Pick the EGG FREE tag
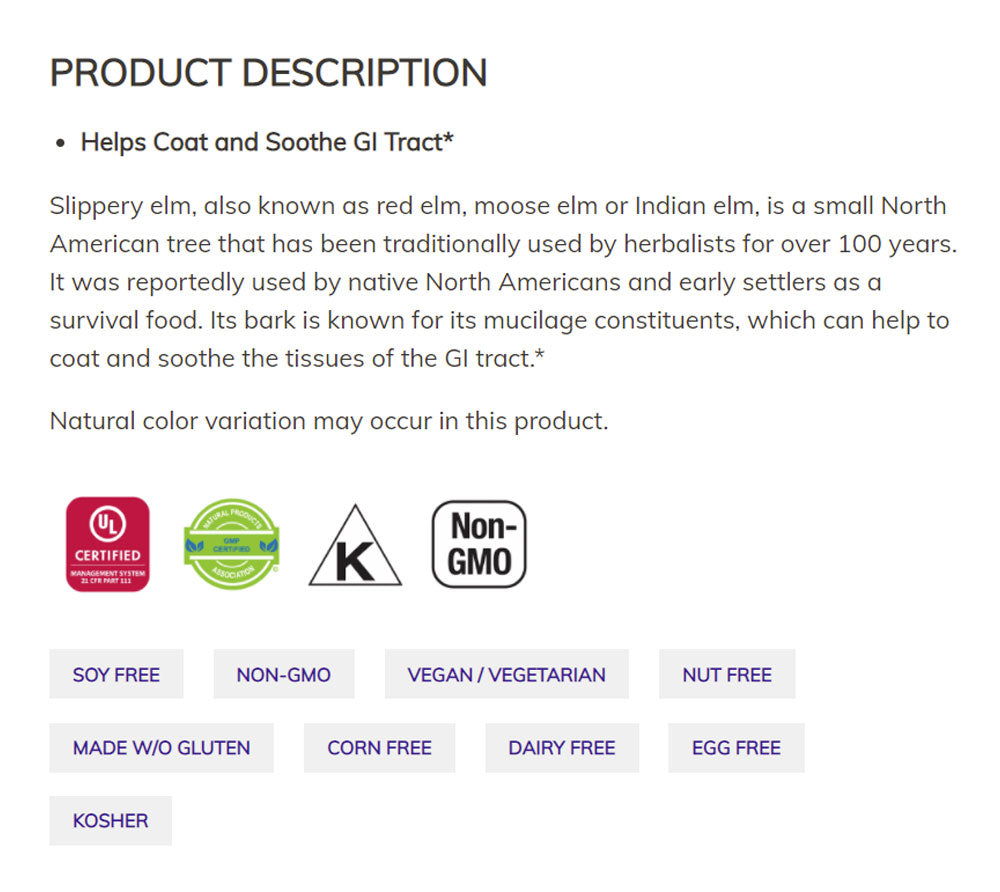1000x892 pixels. point(736,748)
